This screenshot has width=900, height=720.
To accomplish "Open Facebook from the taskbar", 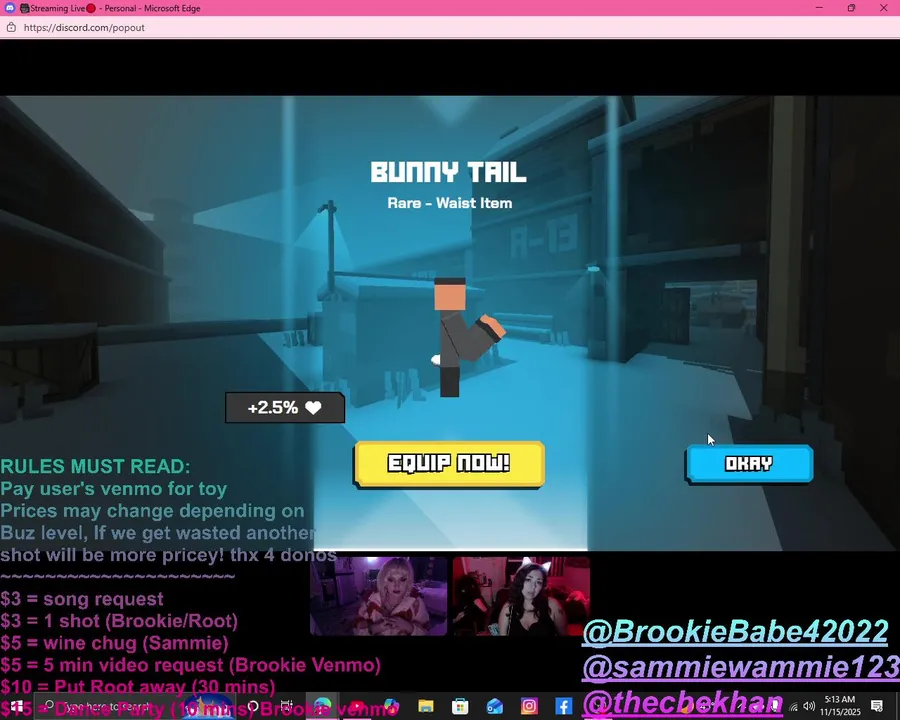I will (x=564, y=706).
